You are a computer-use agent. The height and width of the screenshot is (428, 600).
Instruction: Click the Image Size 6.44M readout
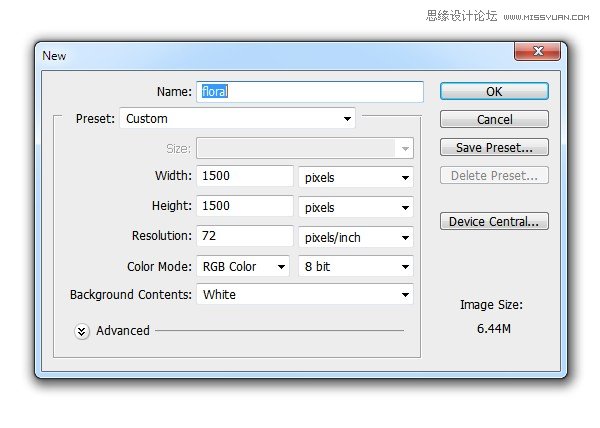coord(491,326)
